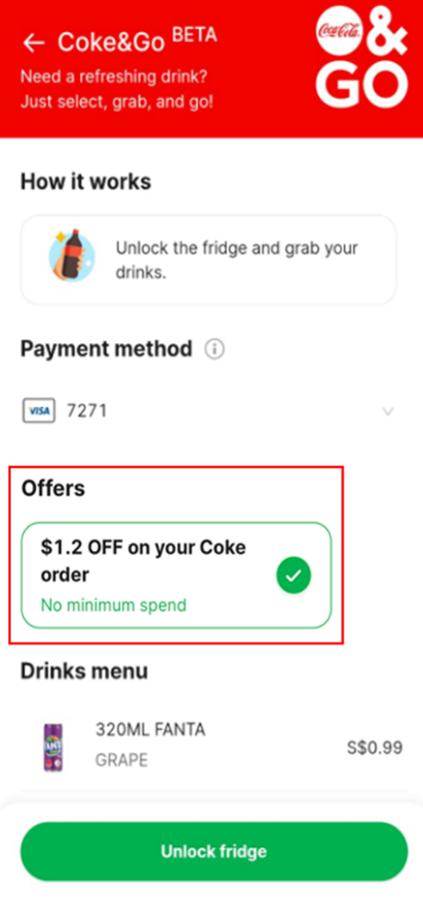The height and width of the screenshot is (898, 423).
Task: Click the VISA card icon
Action: tap(39, 411)
